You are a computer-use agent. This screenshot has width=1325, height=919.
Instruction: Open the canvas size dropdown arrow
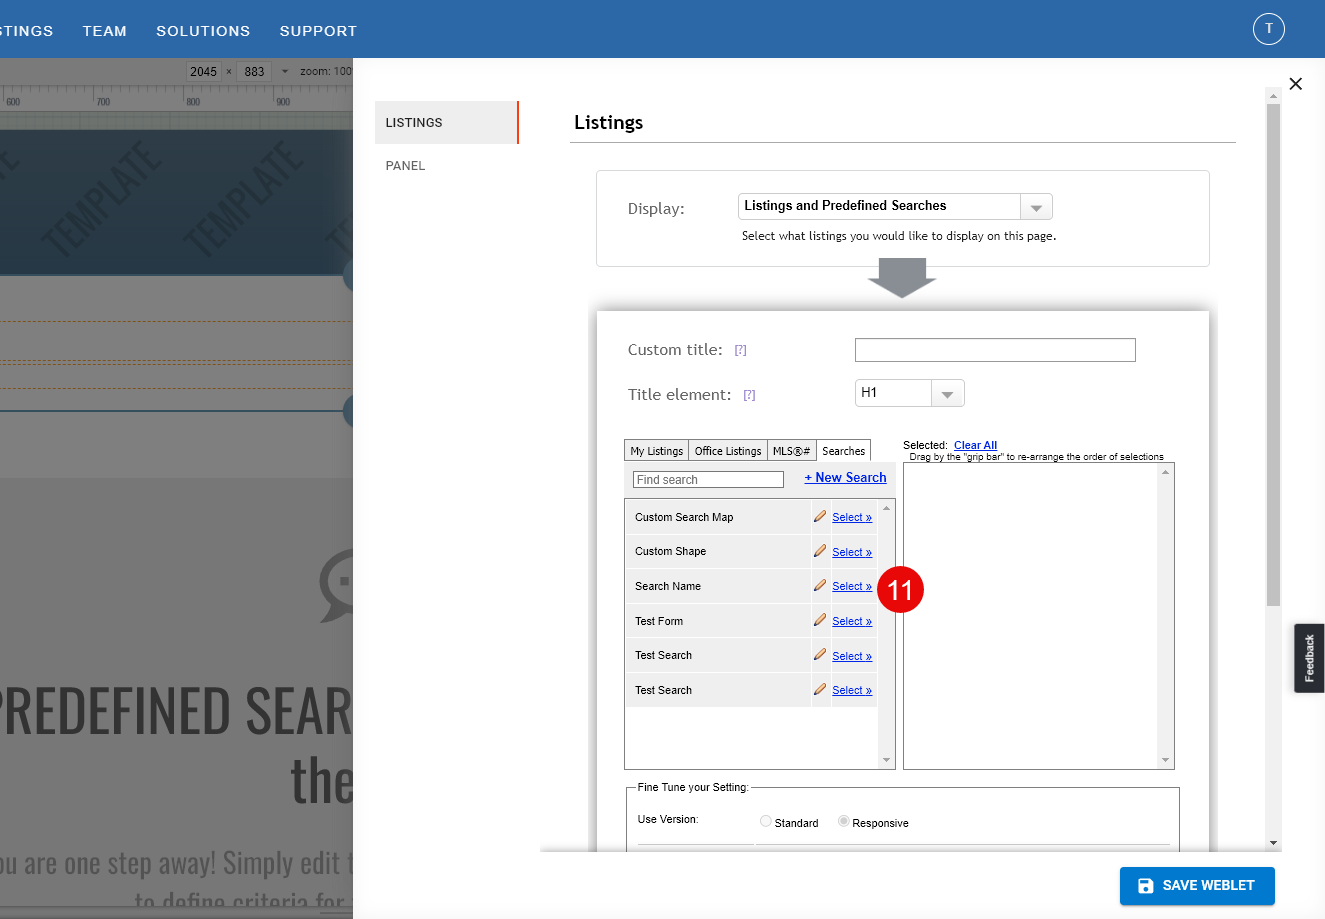[x=285, y=72]
